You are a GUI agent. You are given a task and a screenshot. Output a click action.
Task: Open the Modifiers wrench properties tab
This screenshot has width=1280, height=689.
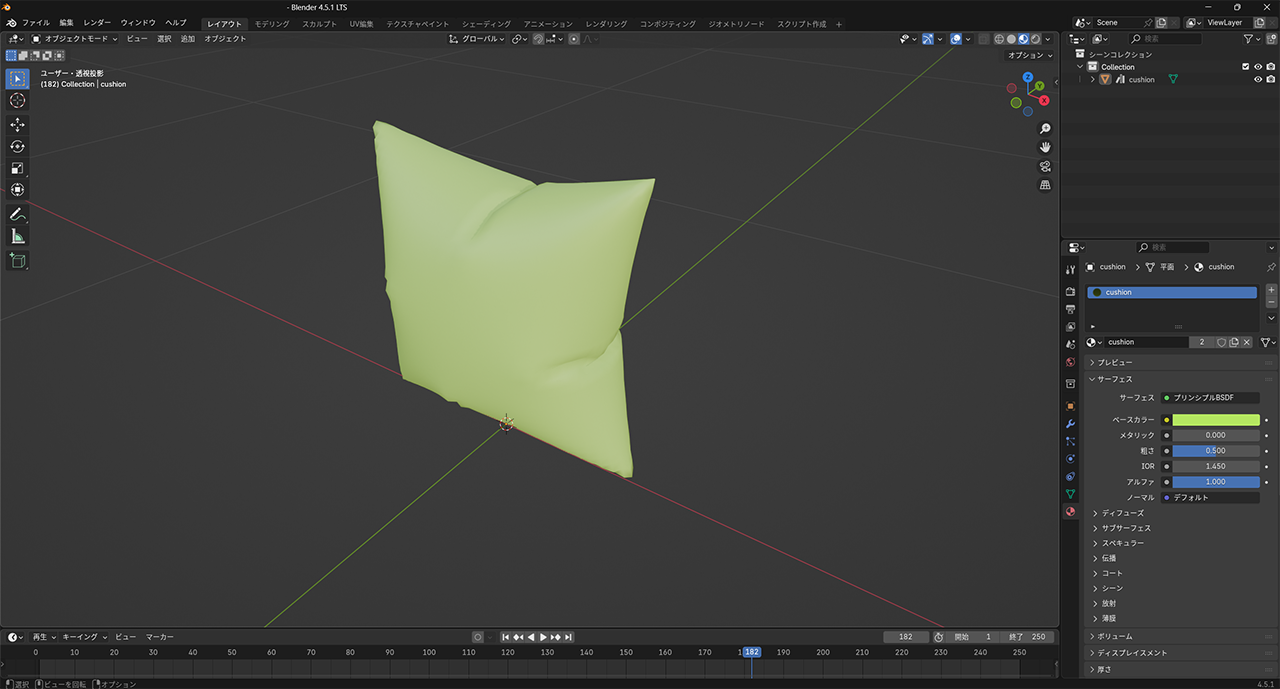[x=1071, y=424]
